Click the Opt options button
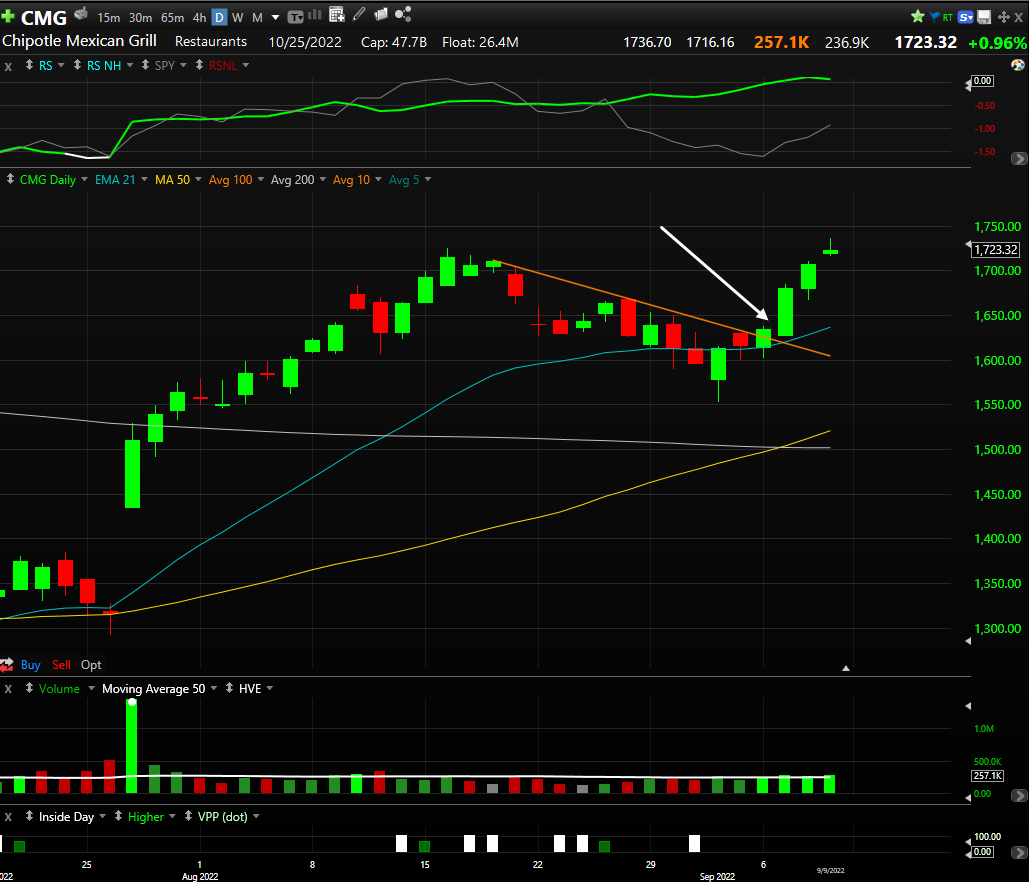The width and height of the screenshot is (1029, 882). point(91,665)
